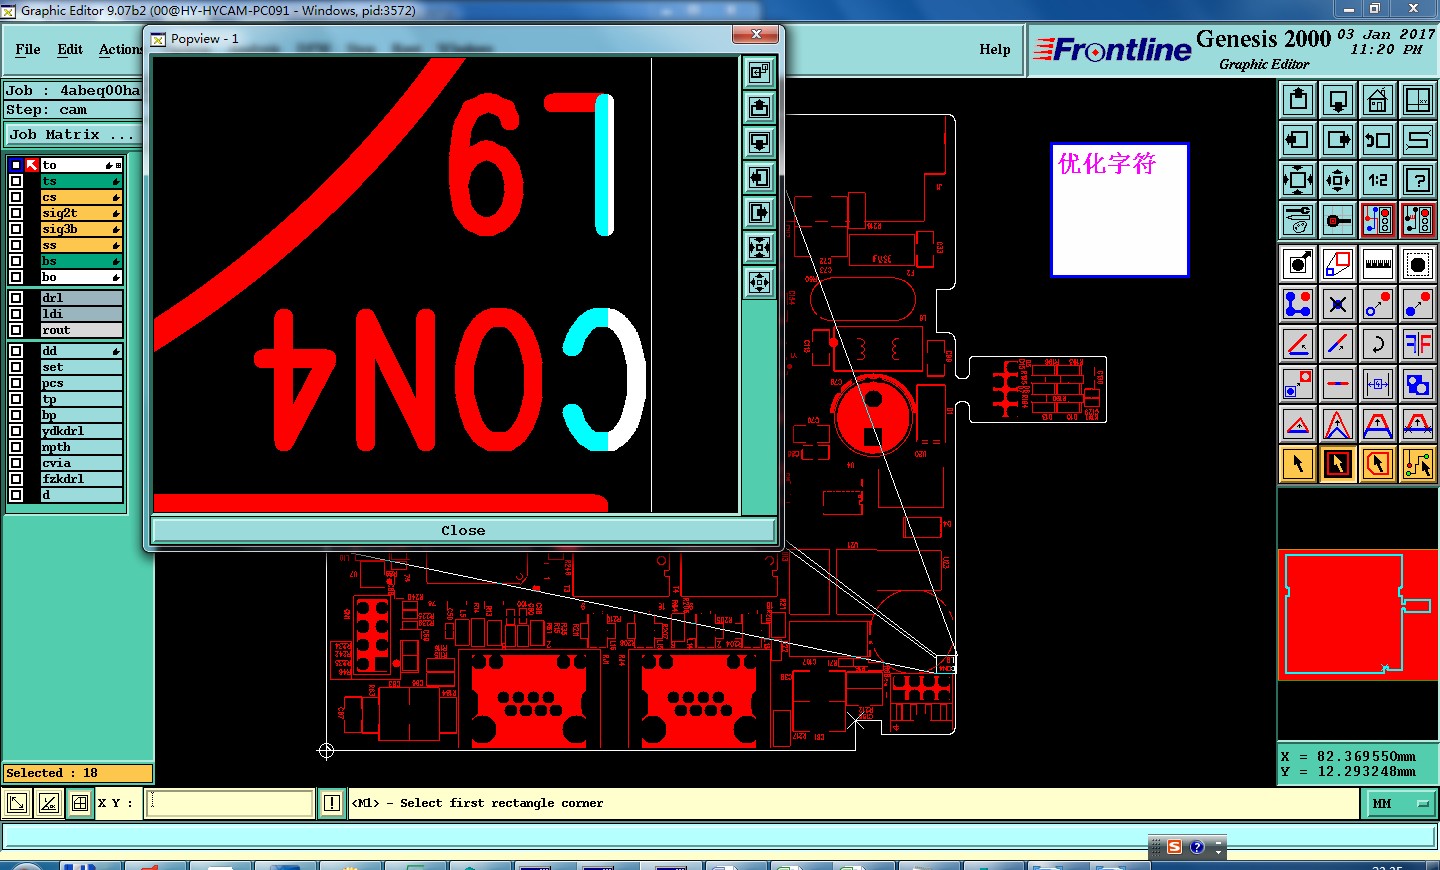Select the add feature pad icon

coord(1418,264)
